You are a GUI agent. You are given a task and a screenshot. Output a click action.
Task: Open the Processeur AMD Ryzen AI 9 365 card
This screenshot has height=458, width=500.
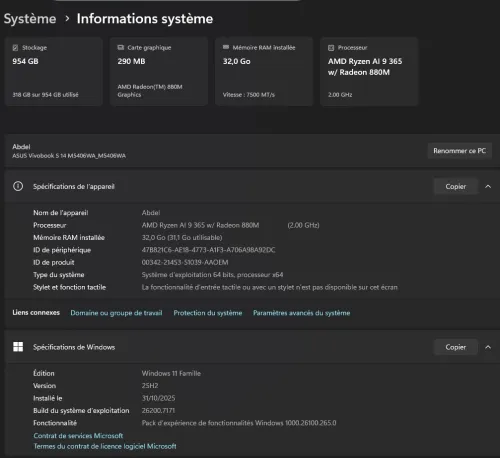pos(369,71)
